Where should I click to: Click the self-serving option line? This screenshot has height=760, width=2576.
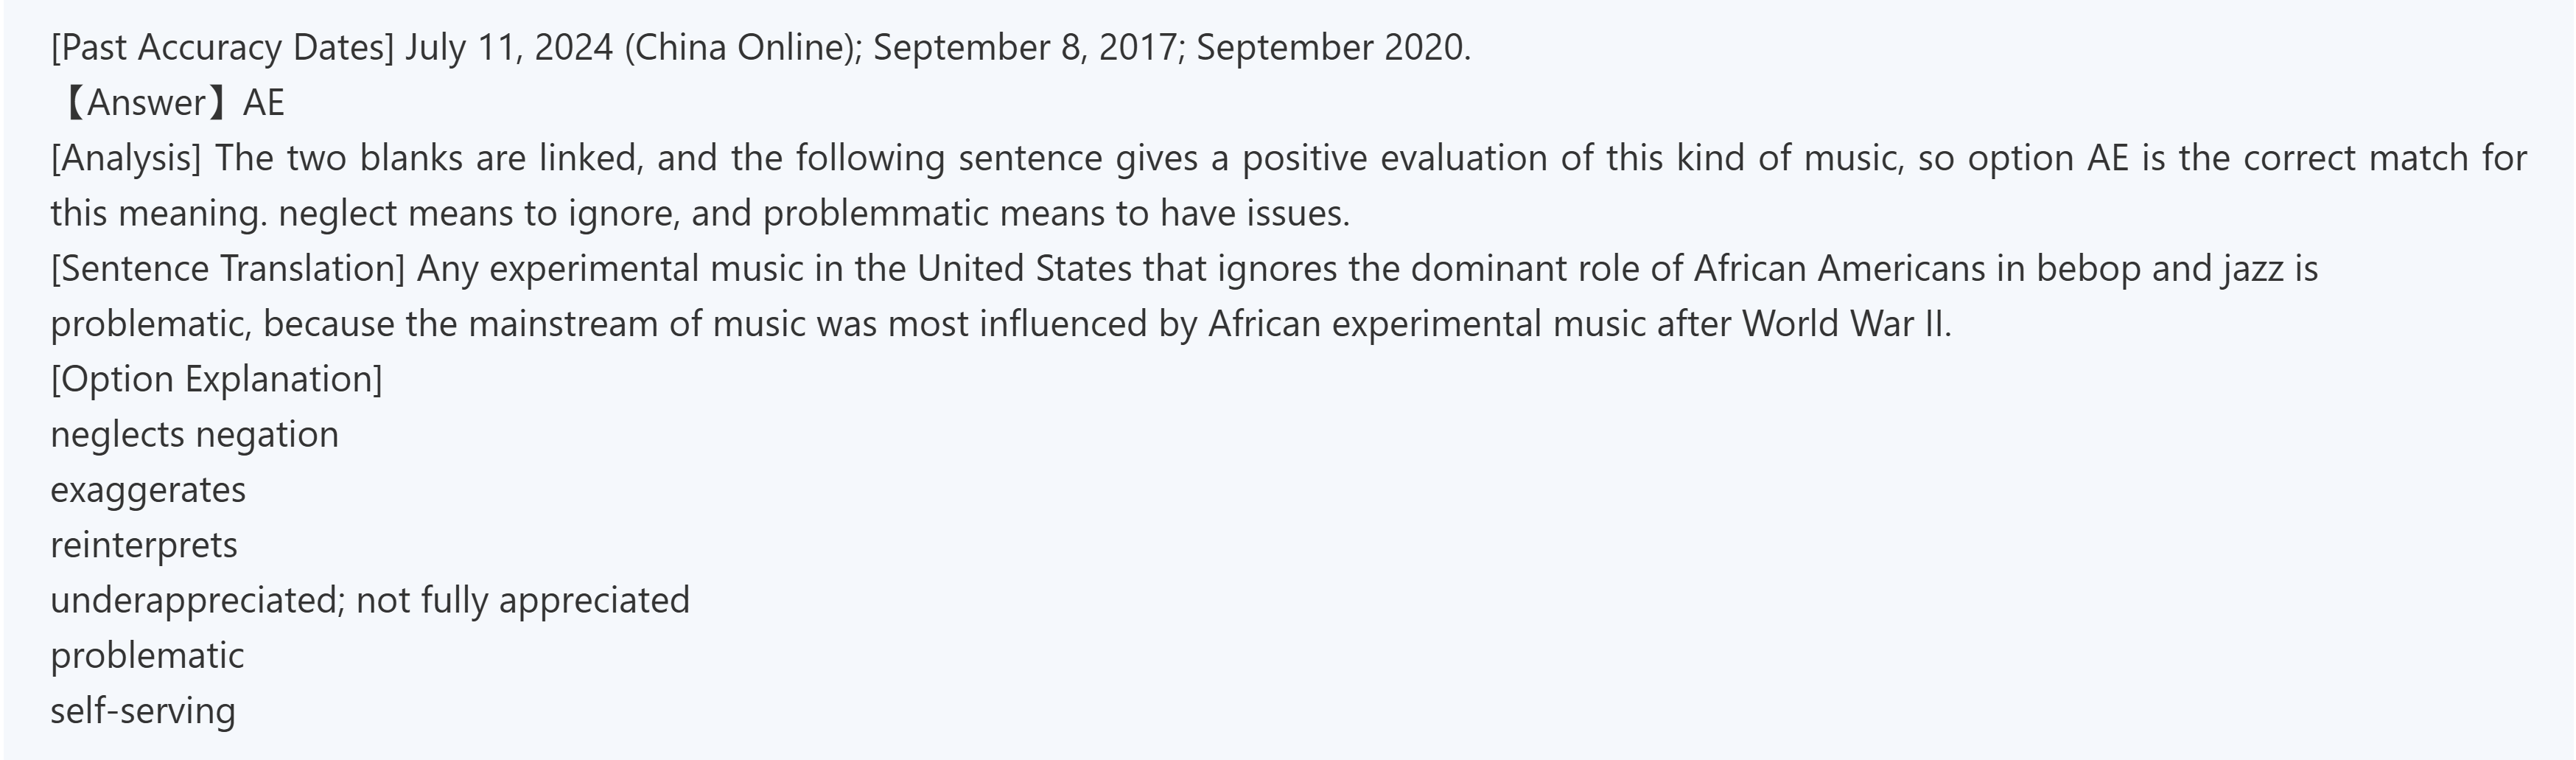coord(143,711)
